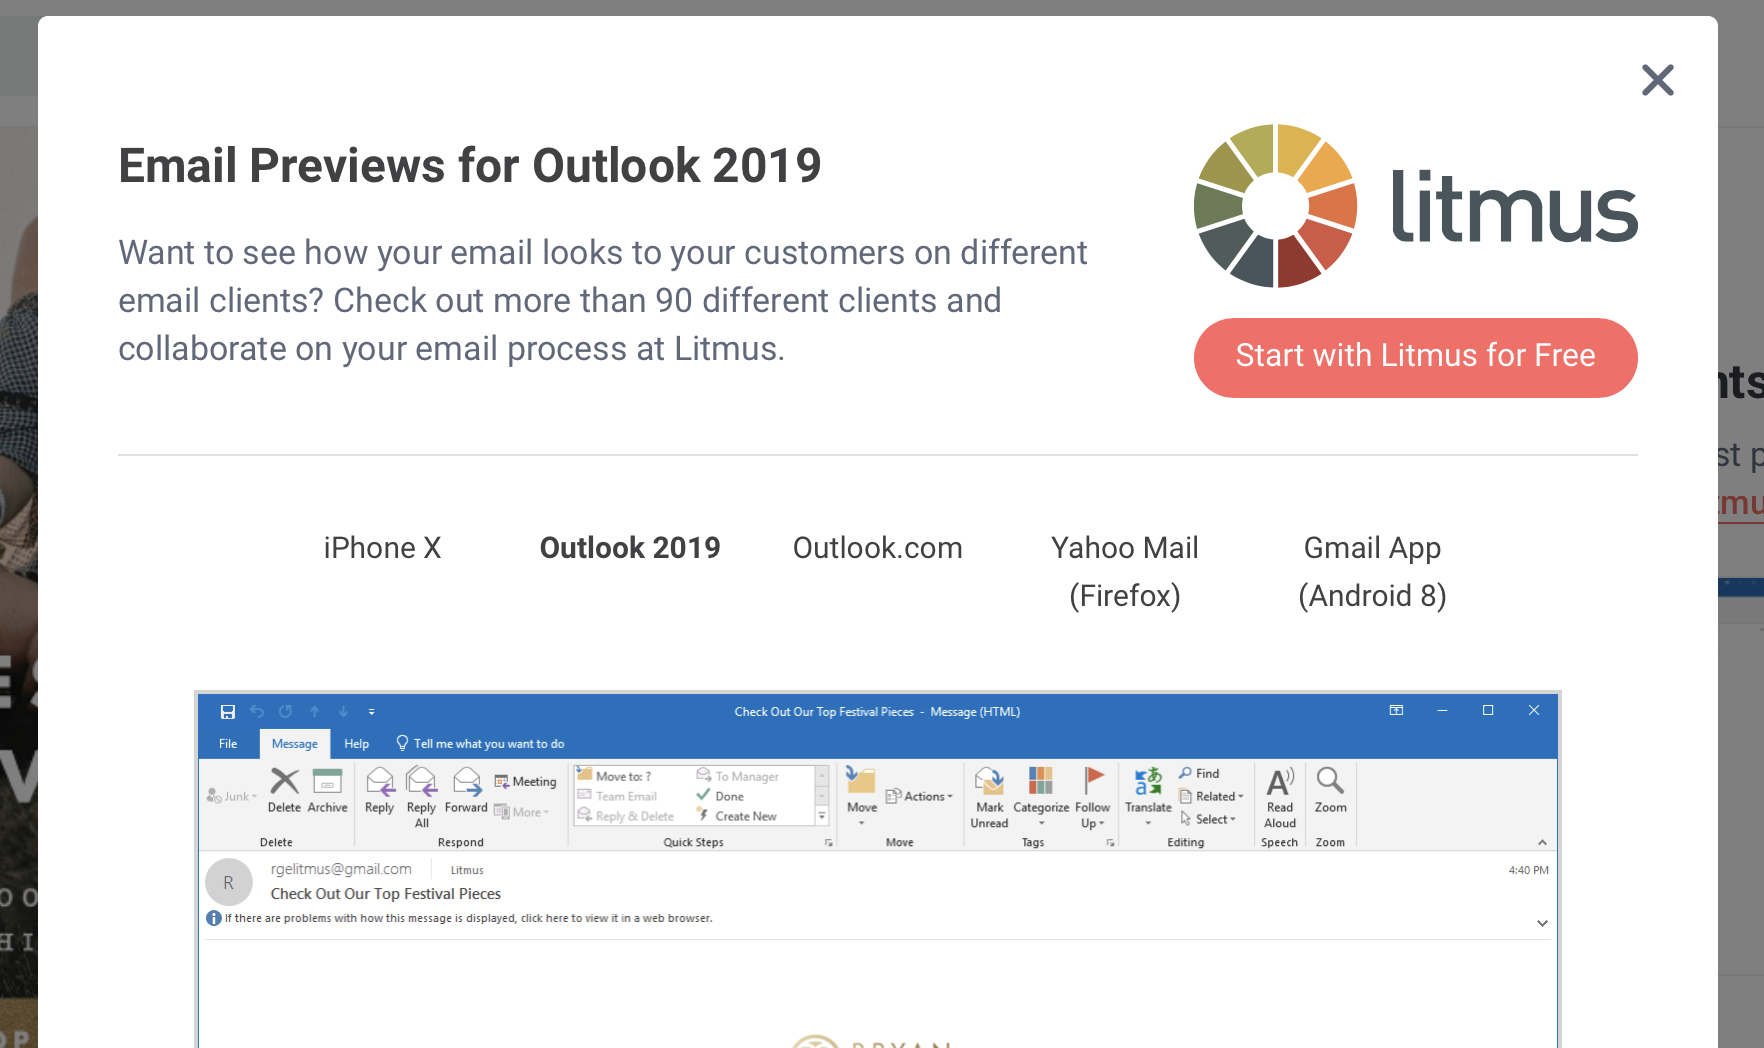
Task: Show Yahoo Mail (Firefox) preview
Action: tap(1125, 572)
